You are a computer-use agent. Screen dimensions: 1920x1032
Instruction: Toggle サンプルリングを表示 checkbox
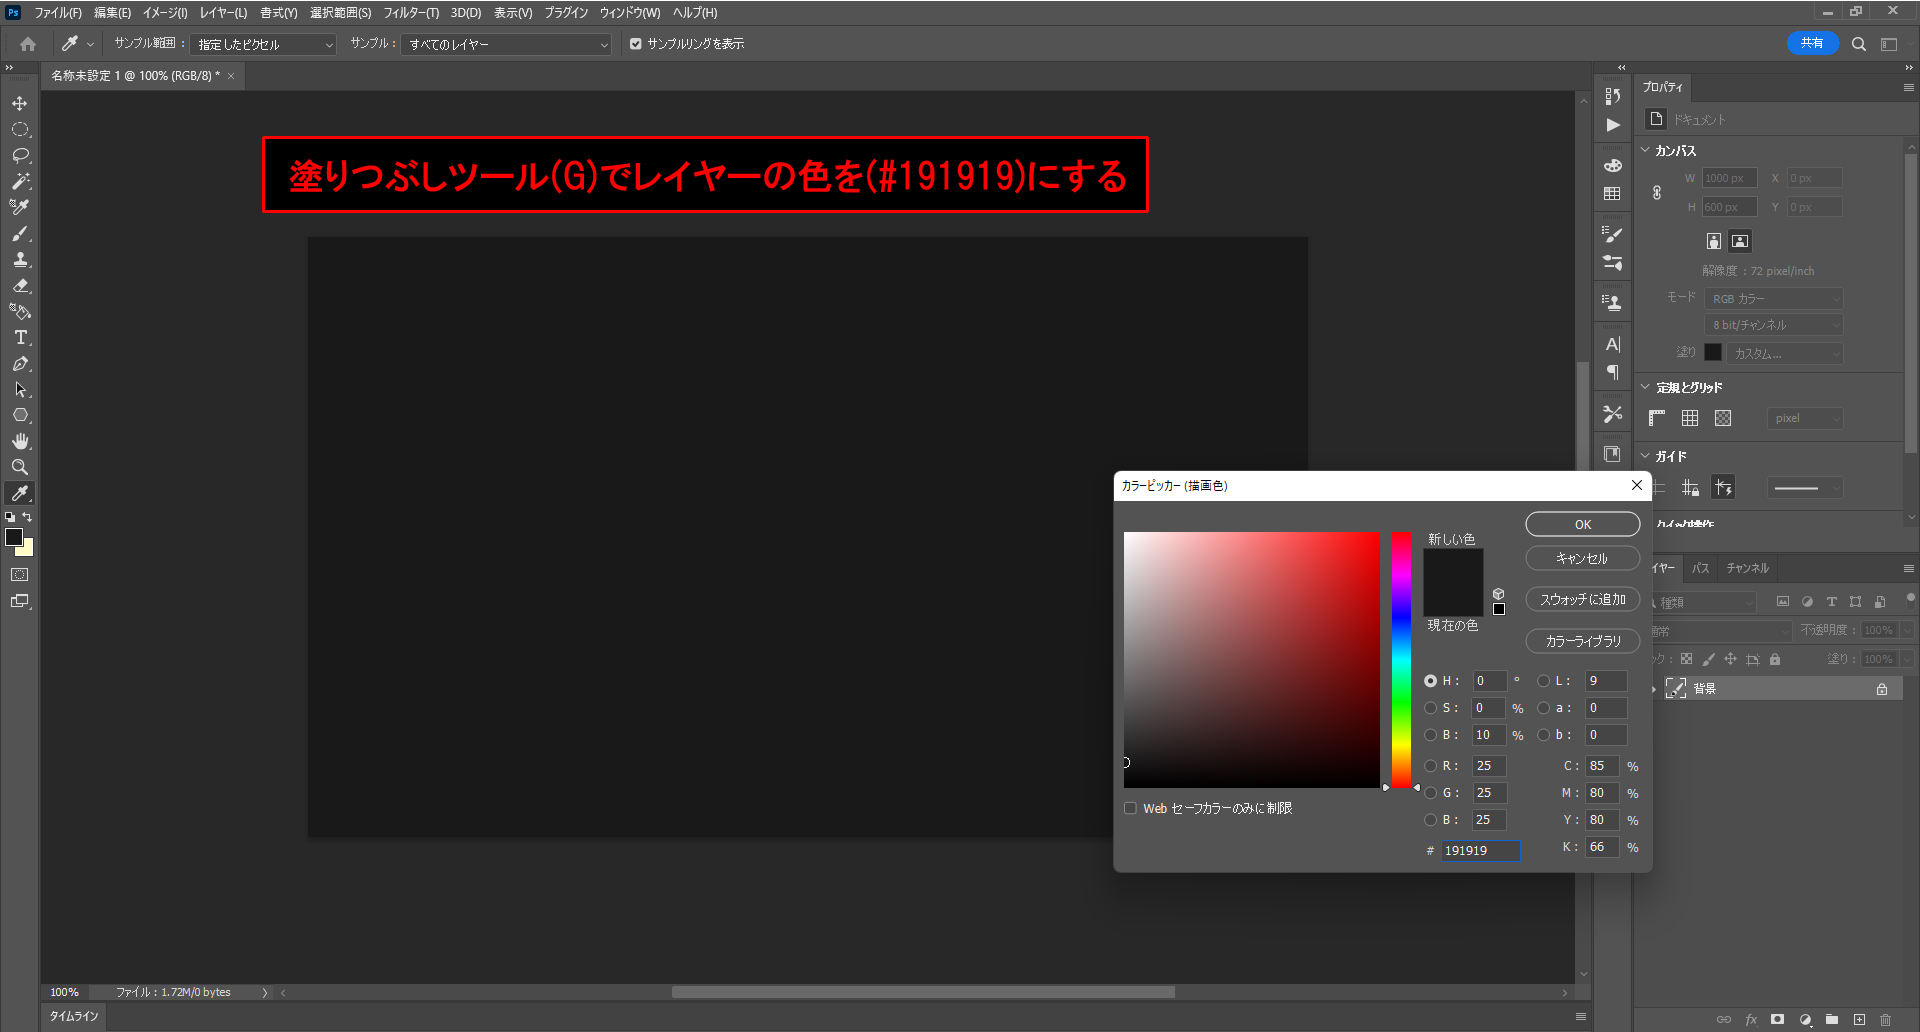click(635, 44)
